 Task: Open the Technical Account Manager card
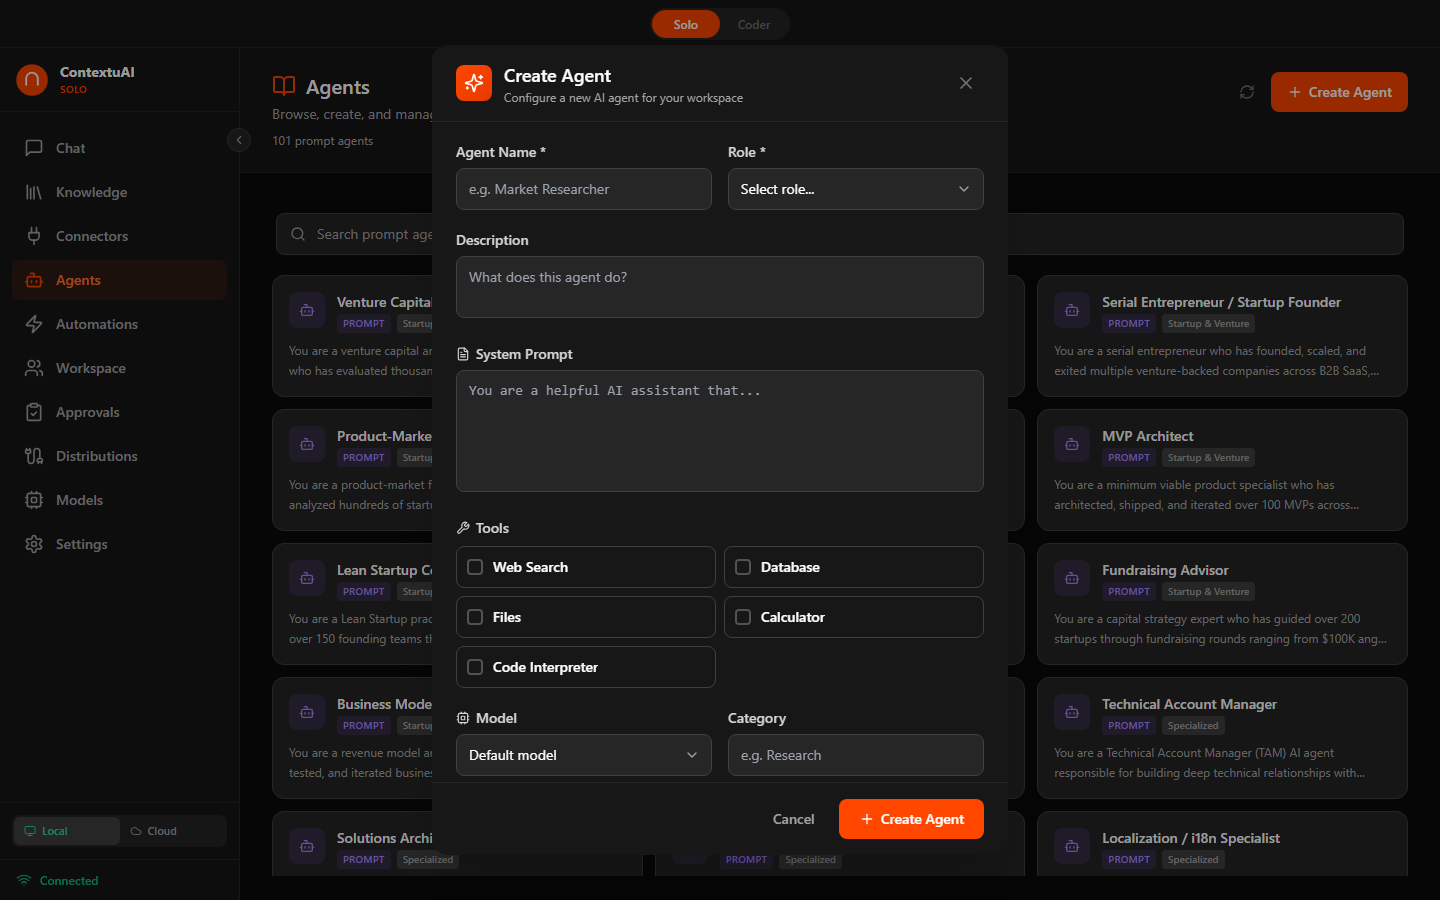pos(1222,738)
